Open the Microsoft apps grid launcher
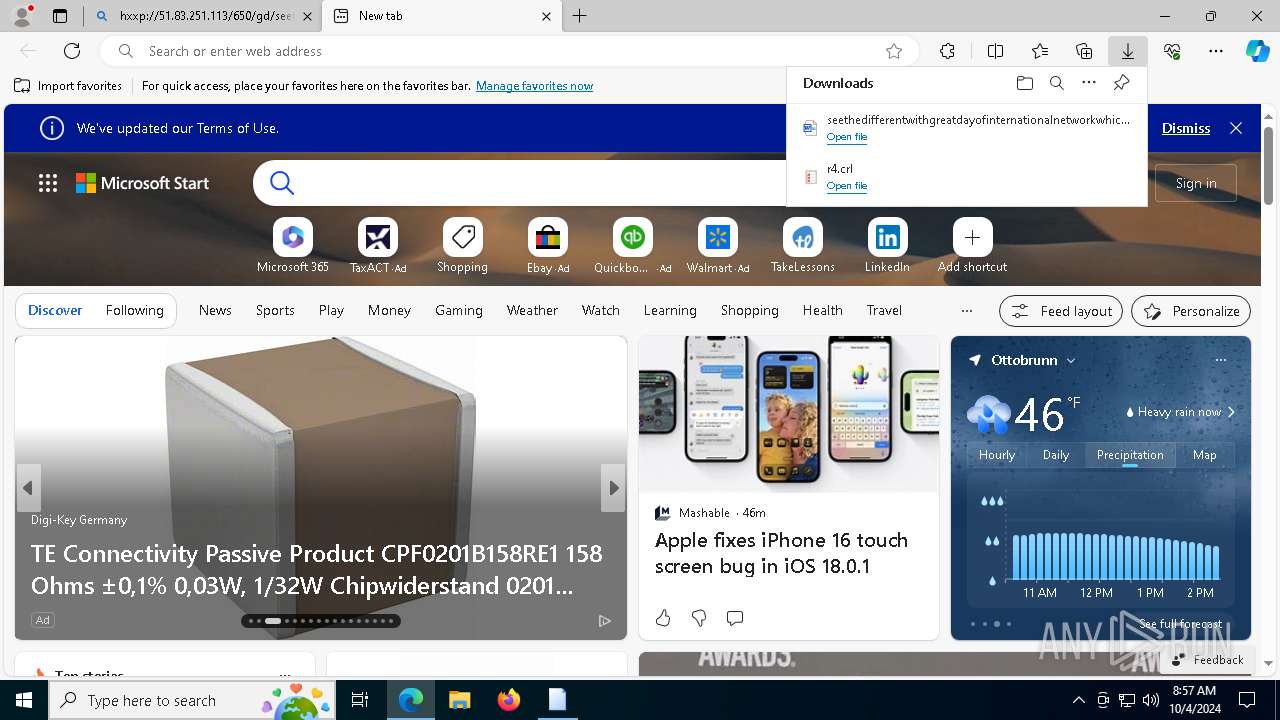The height and width of the screenshot is (720, 1280). click(x=48, y=183)
